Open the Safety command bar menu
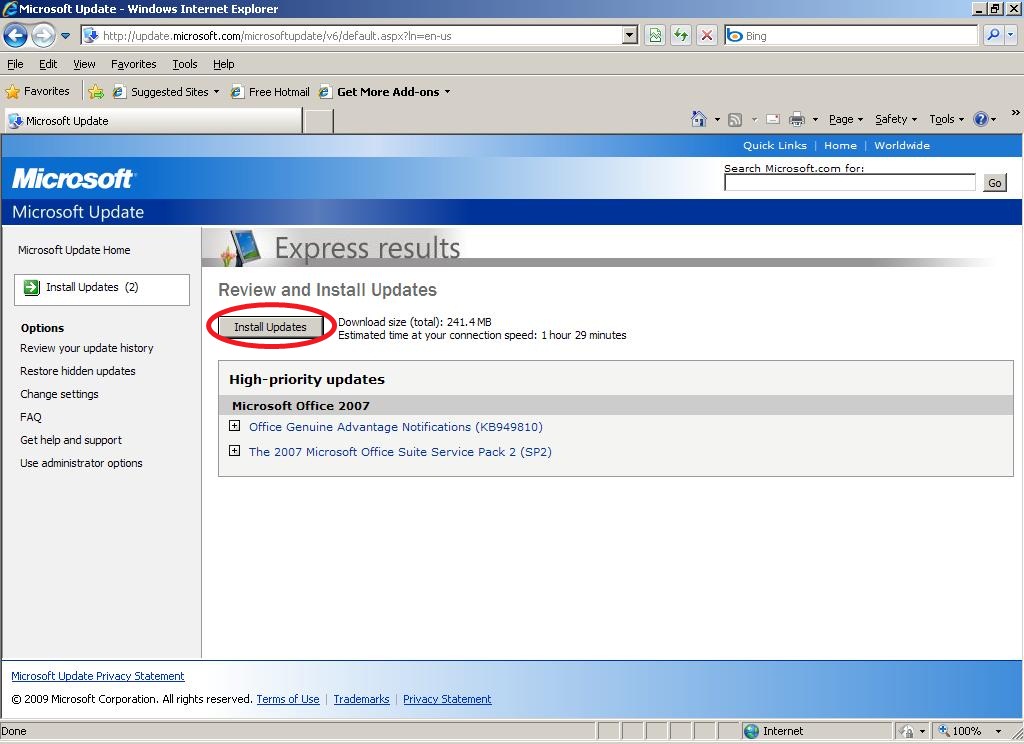Screen dimensions: 1024x744 896,119
